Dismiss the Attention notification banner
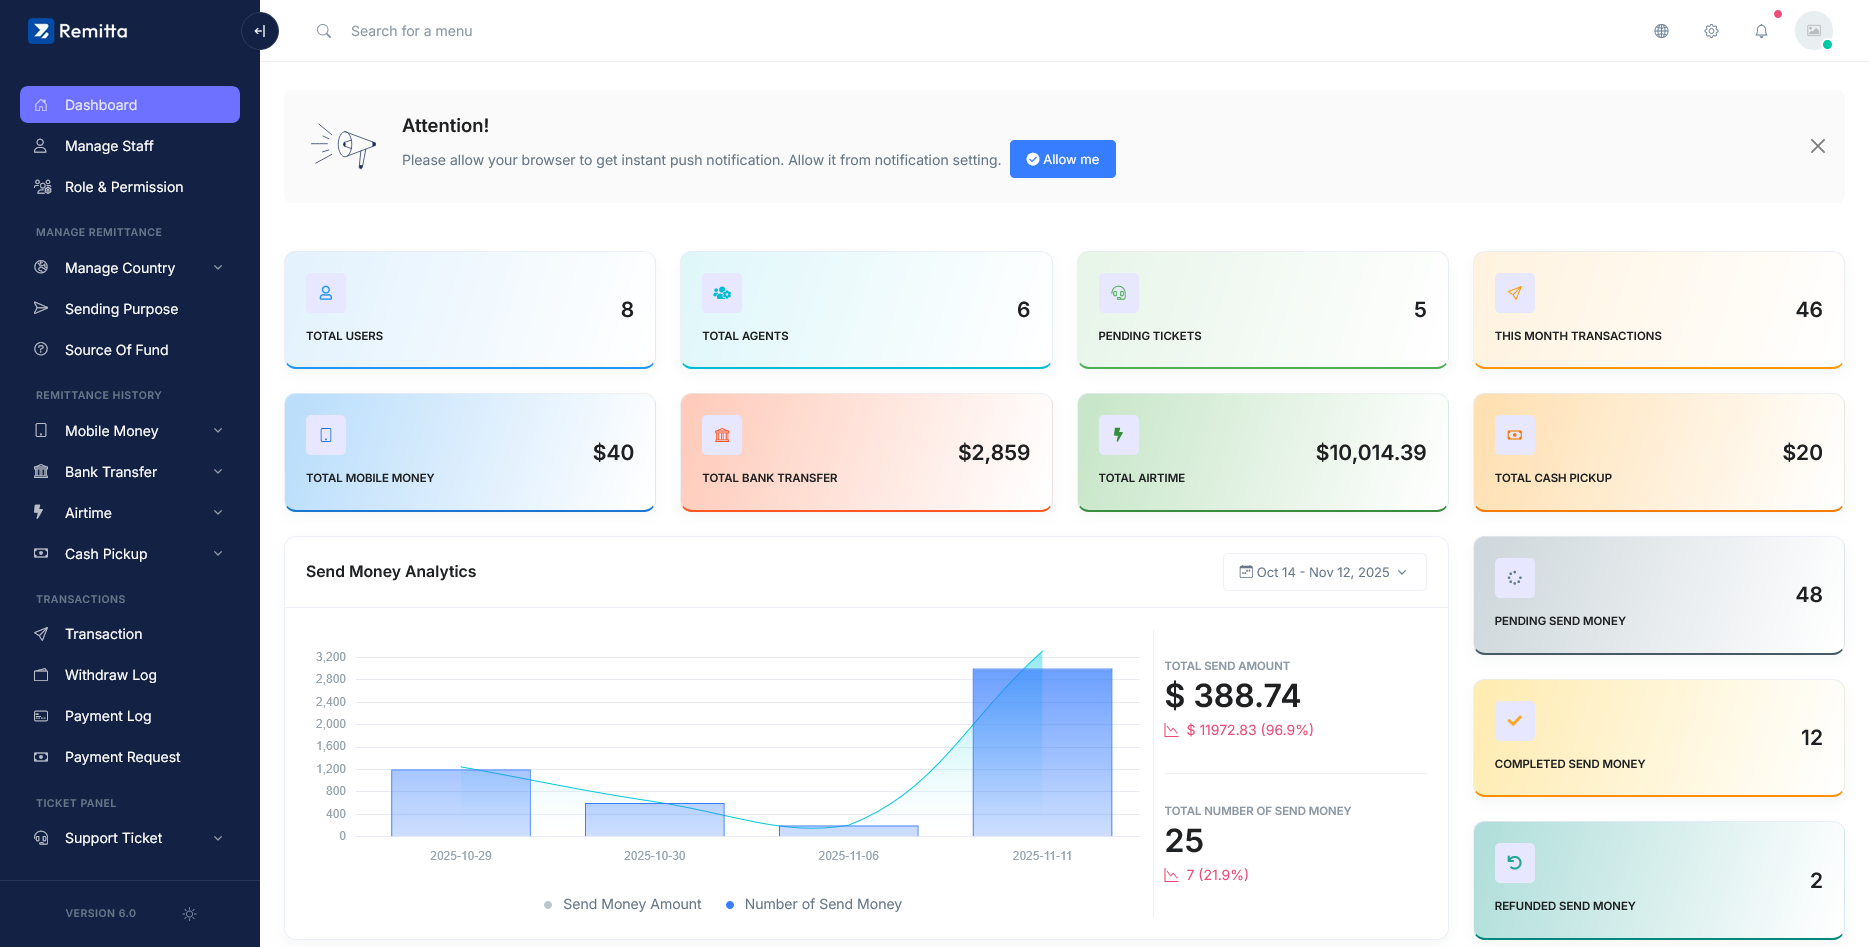 tap(1817, 146)
